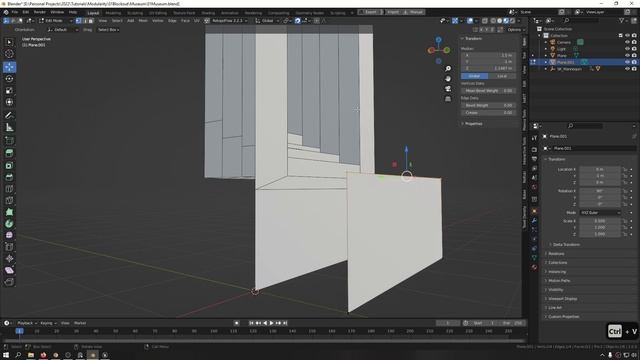Expand the Custom Properties panel
640x360 pixels.
(x=563, y=316)
